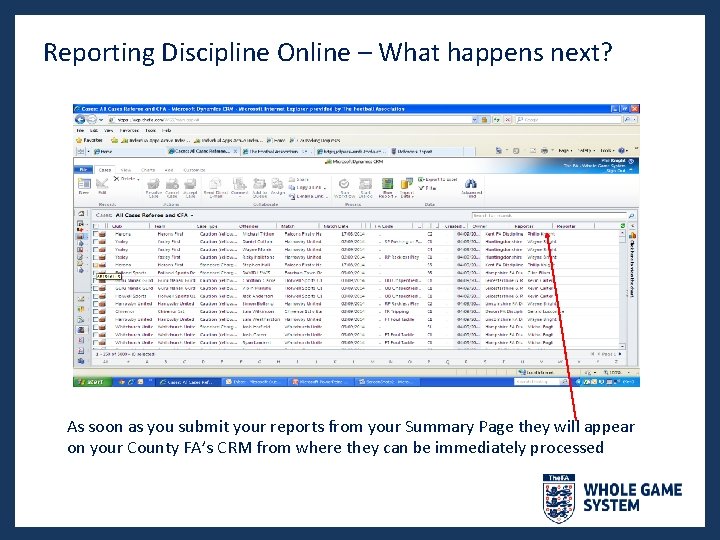Screen dimensions: 720x540
Task: Click the Import Data ribbon button
Action: [x=407, y=188]
